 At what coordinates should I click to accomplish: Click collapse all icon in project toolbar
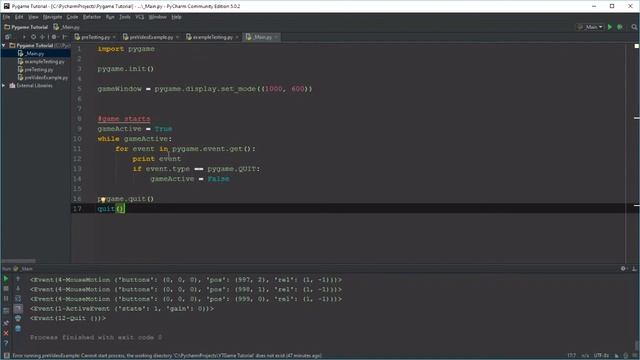tap(42, 37)
